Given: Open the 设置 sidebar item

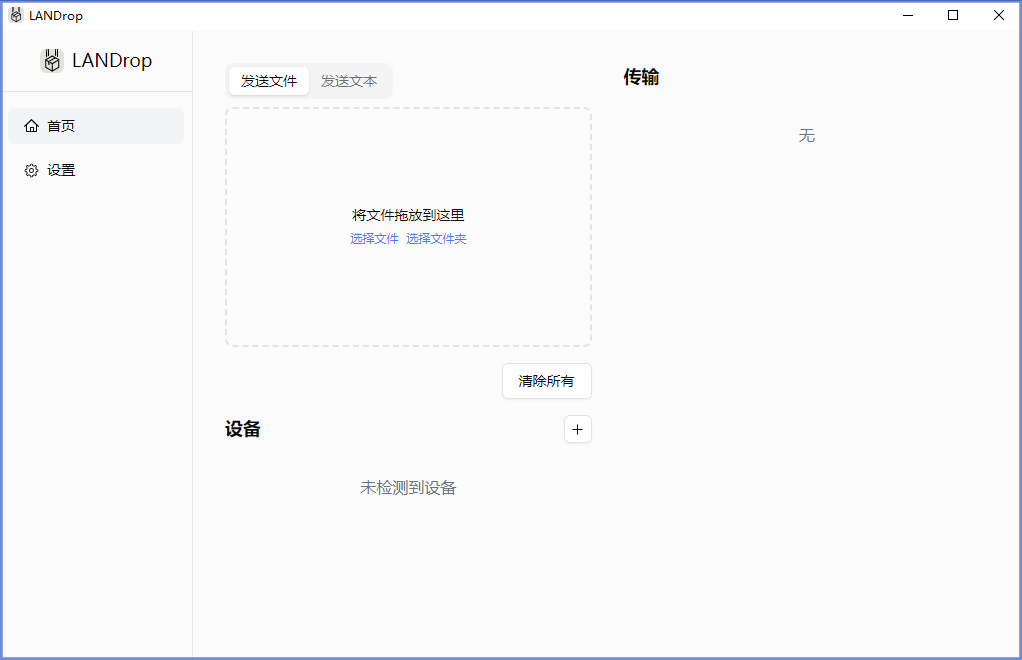Looking at the screenshot, I should coord(96,171).
